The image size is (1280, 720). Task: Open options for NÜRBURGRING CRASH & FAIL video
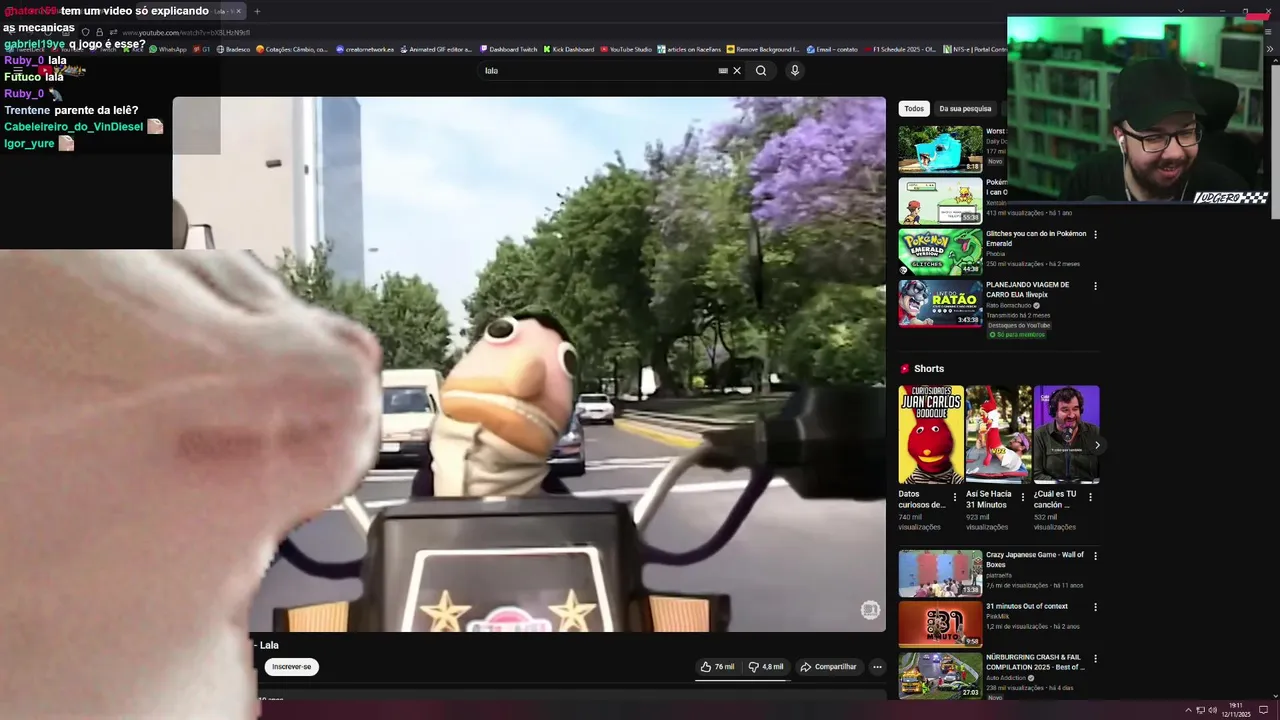1095,659
